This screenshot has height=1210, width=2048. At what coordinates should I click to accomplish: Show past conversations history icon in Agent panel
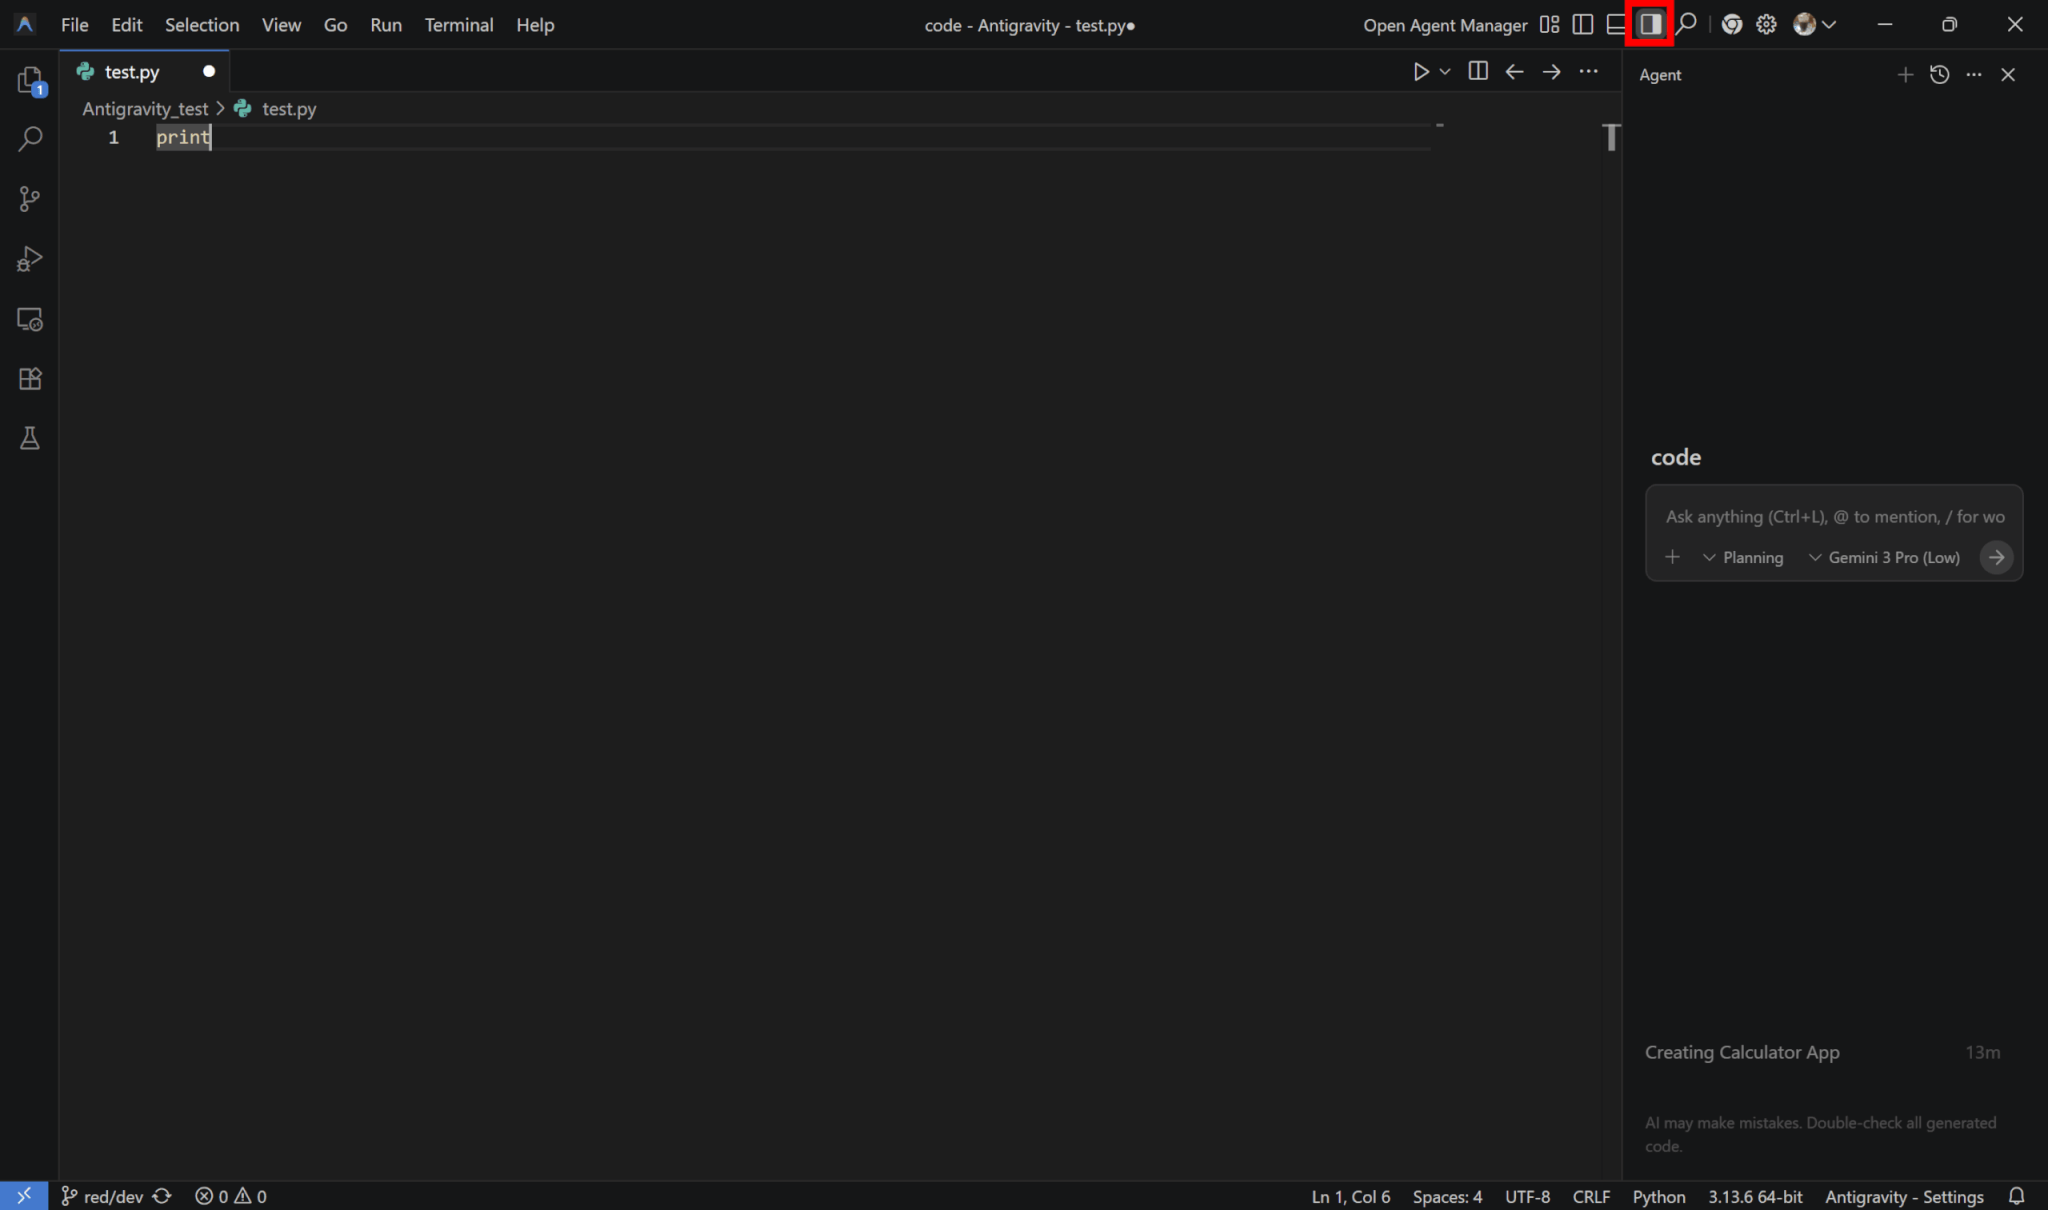click(x=1939, y=75)
